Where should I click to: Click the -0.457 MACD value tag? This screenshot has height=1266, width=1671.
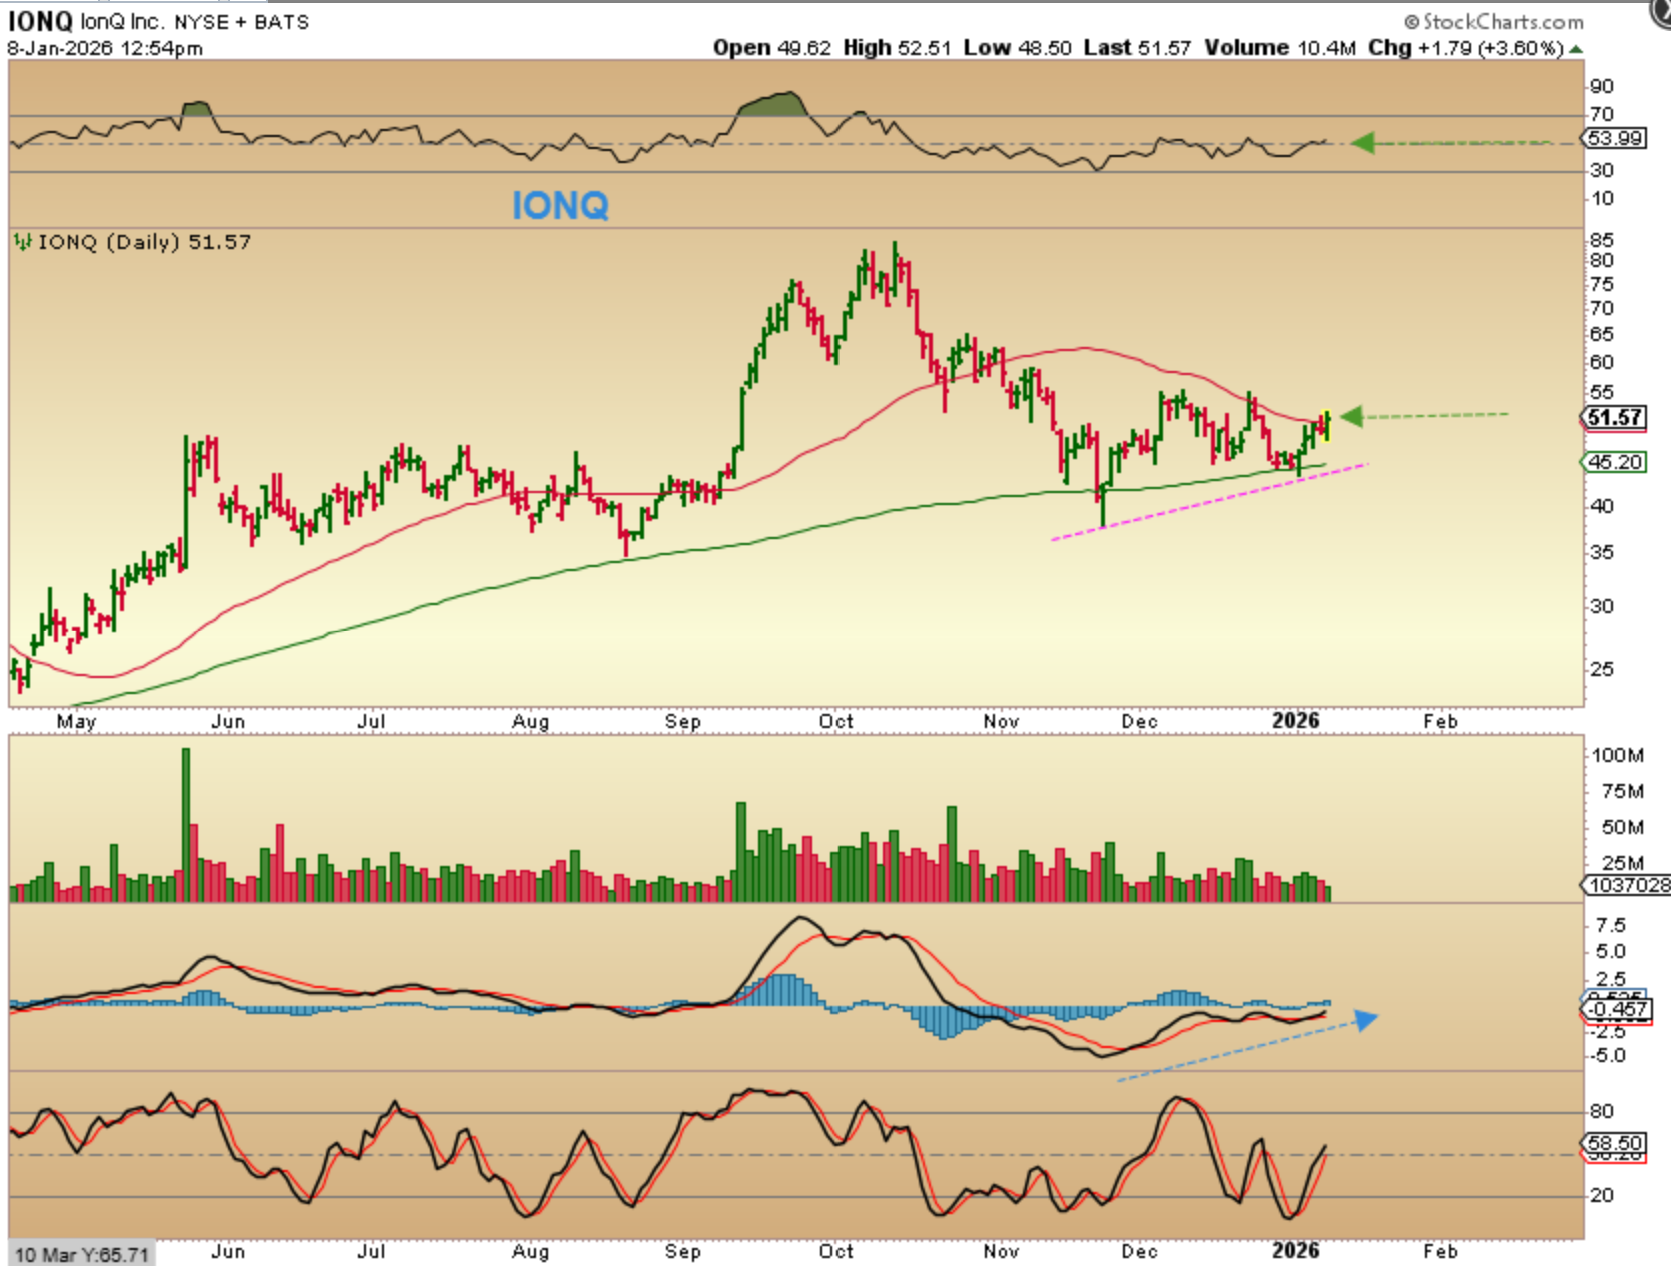[1617, 1010]
